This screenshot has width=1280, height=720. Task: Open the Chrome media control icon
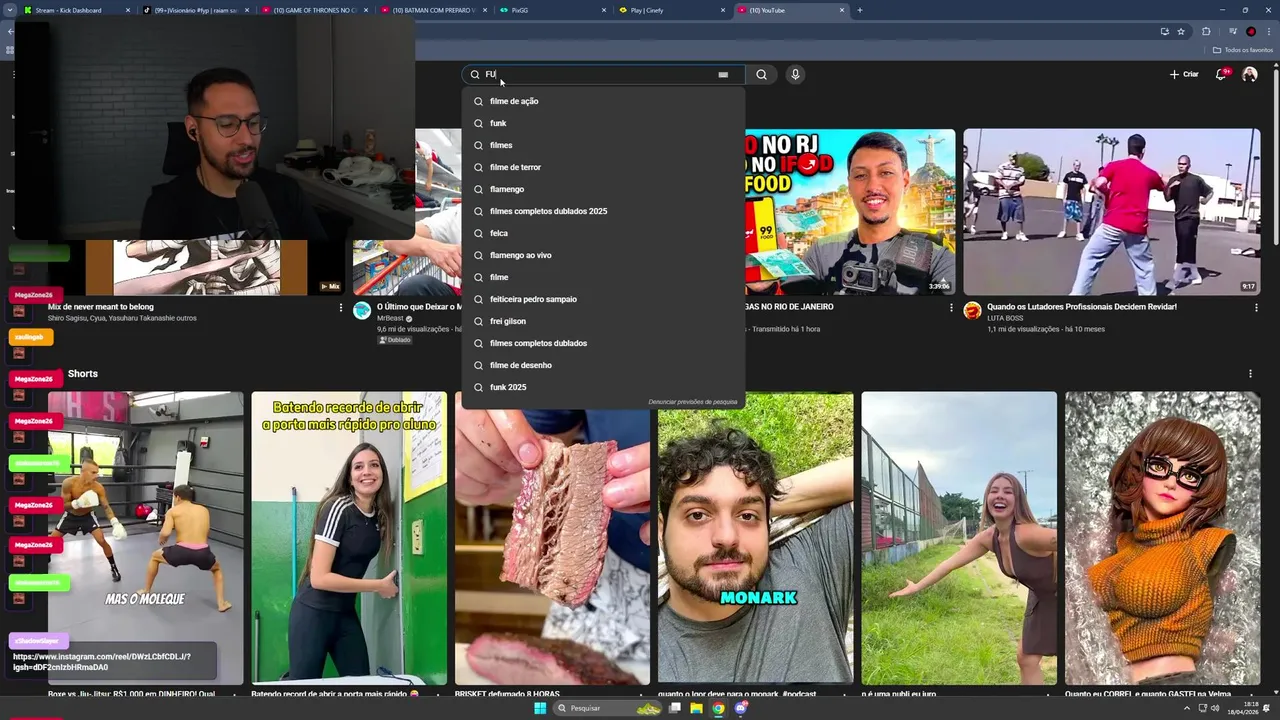(x=1232, y=31)
